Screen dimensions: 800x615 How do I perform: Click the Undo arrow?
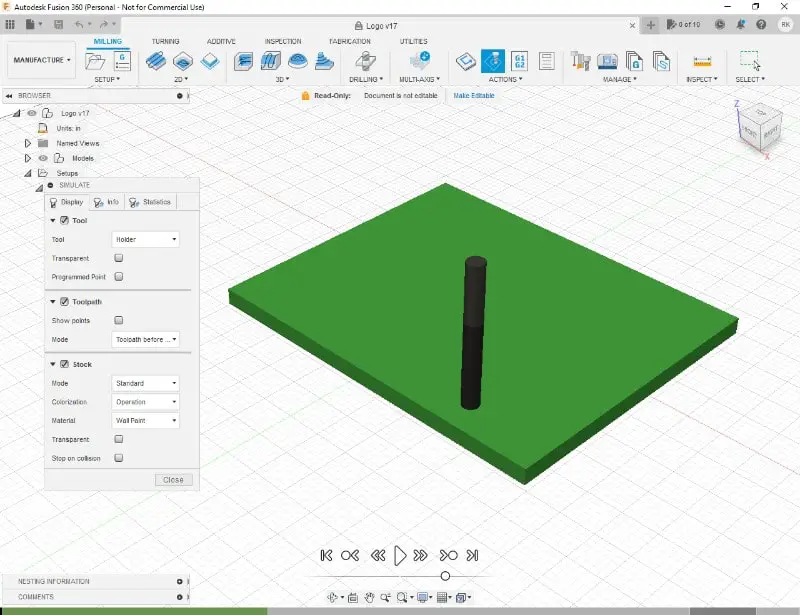click(79, 24)
